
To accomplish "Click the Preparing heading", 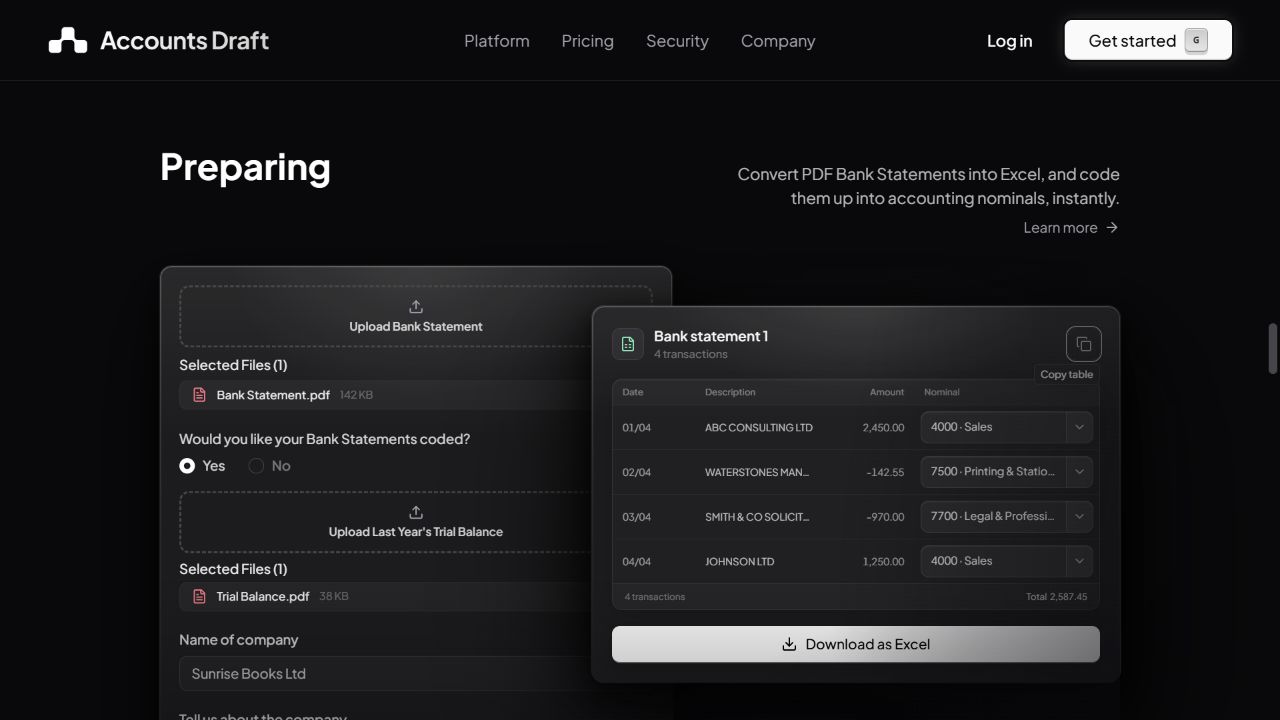I will click(x=245, y=167).
